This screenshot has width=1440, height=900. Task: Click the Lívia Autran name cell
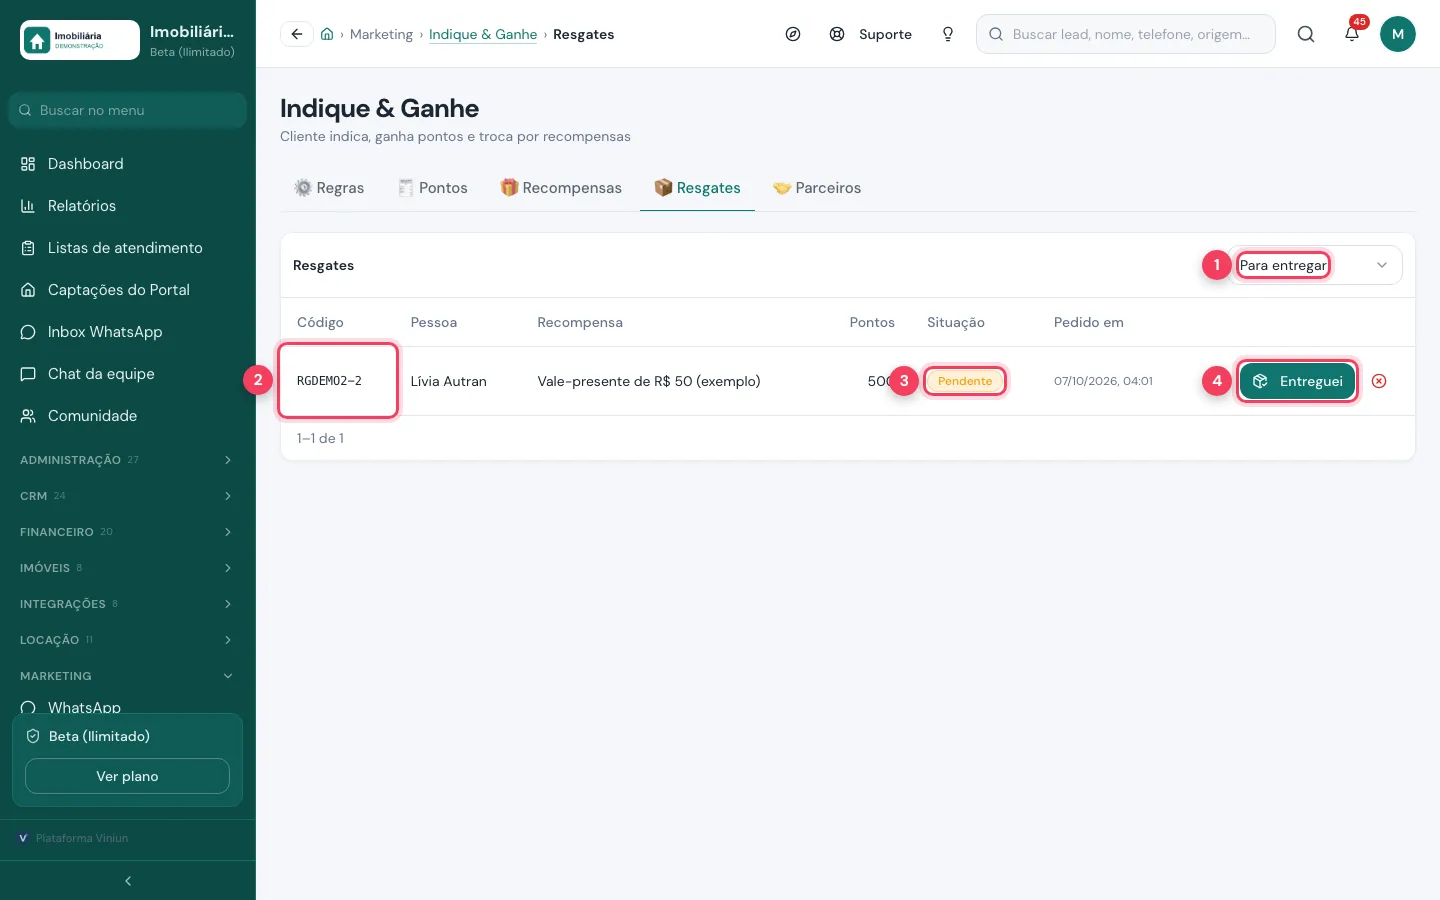(449, 381)
